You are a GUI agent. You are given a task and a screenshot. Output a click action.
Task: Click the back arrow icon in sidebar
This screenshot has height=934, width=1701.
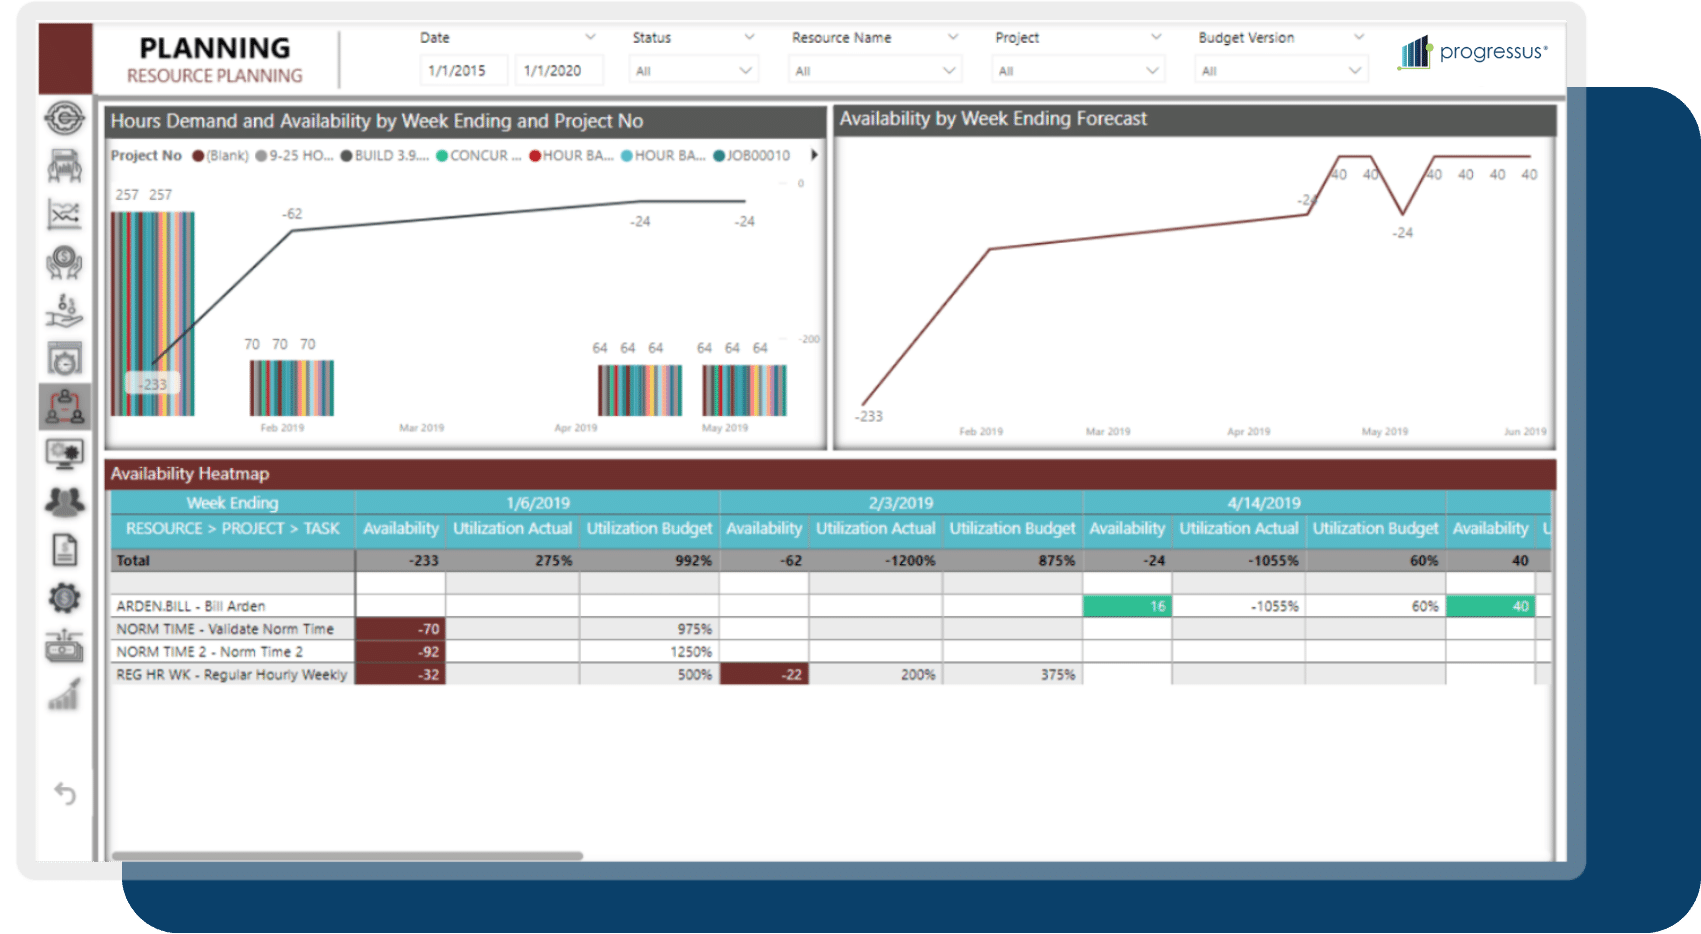[x=64, y=794]
